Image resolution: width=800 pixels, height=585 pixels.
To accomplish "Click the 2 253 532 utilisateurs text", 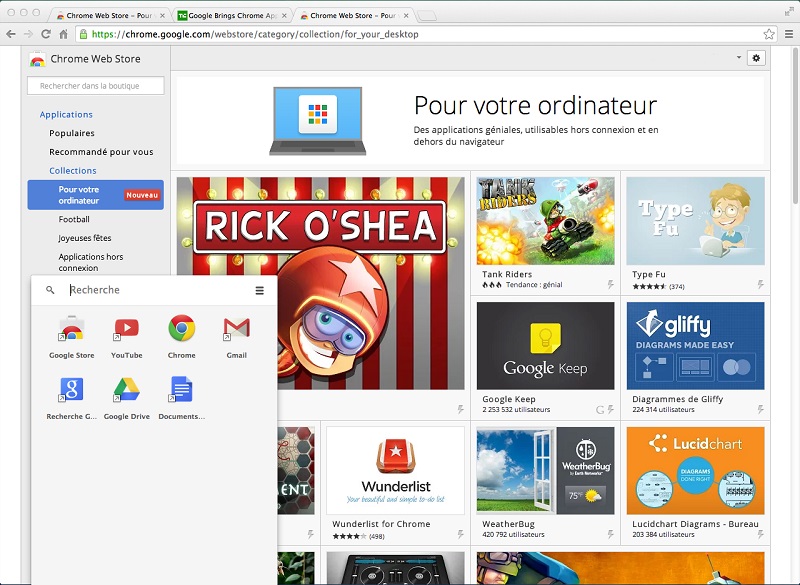I will coord(516,410).
